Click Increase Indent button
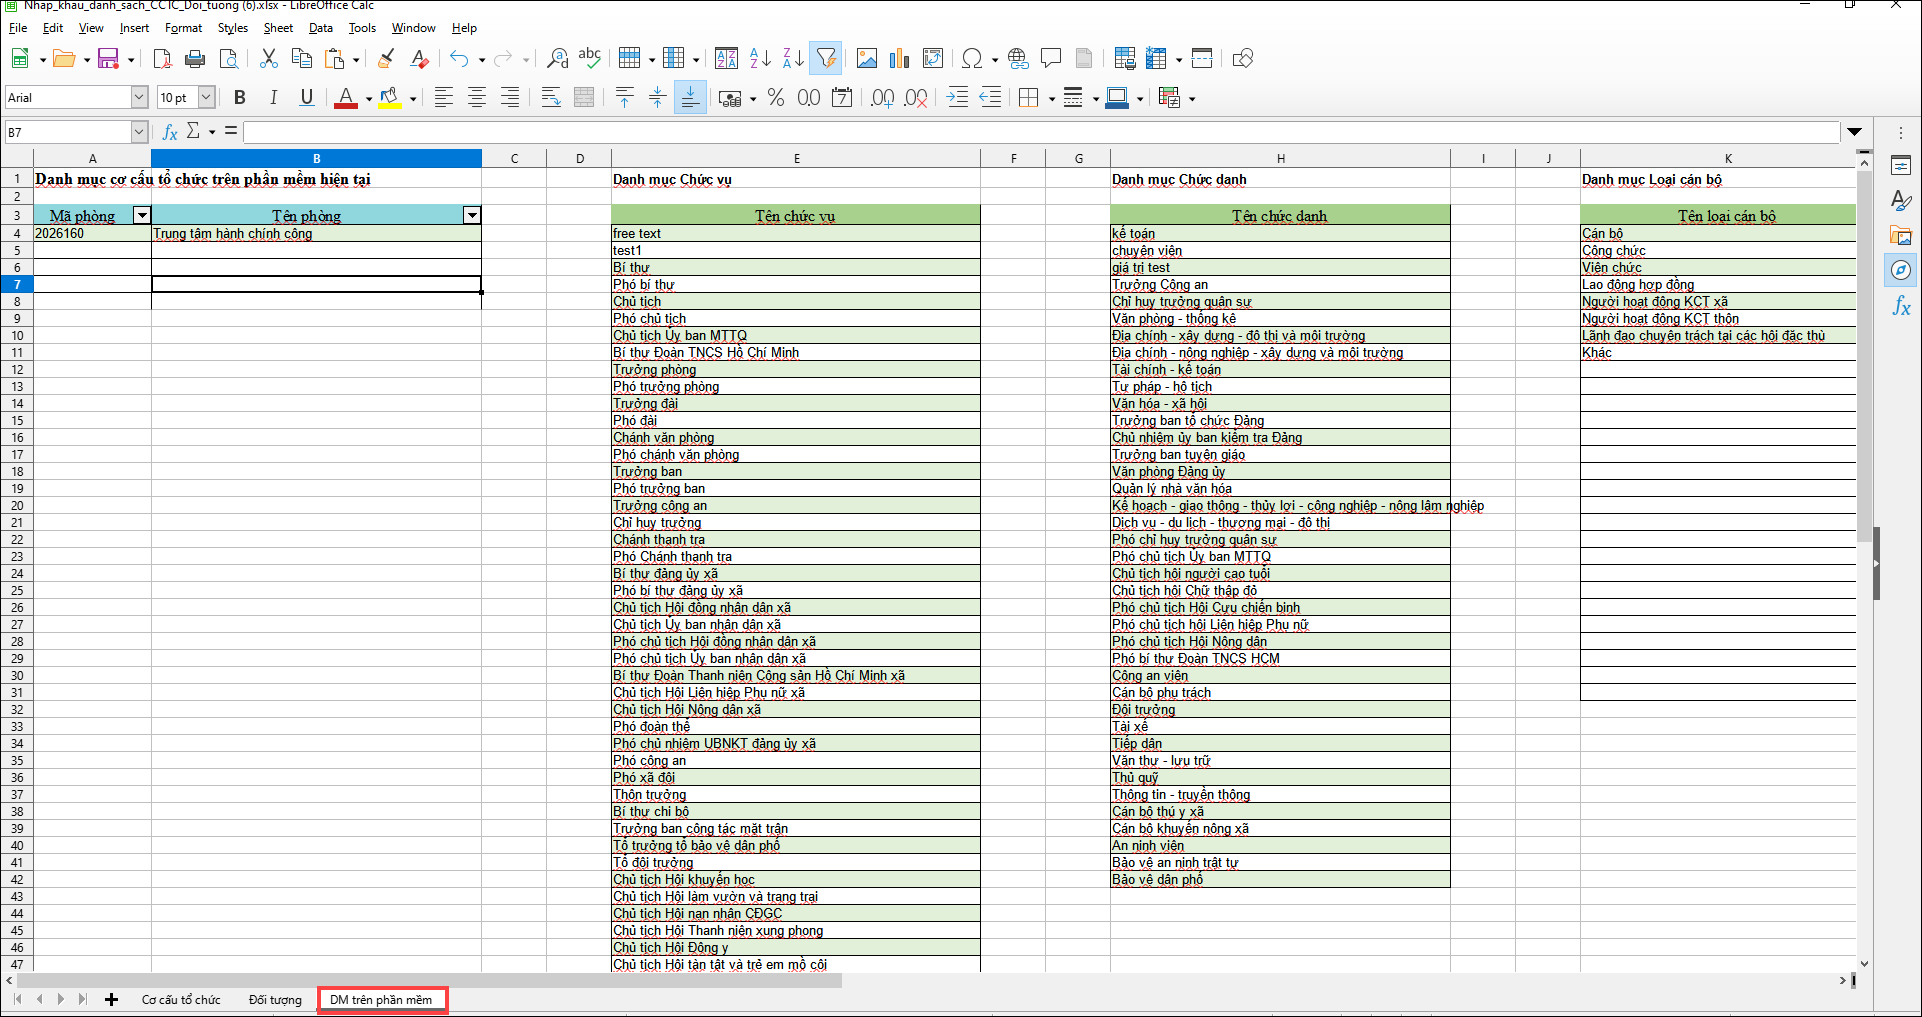 957,97
